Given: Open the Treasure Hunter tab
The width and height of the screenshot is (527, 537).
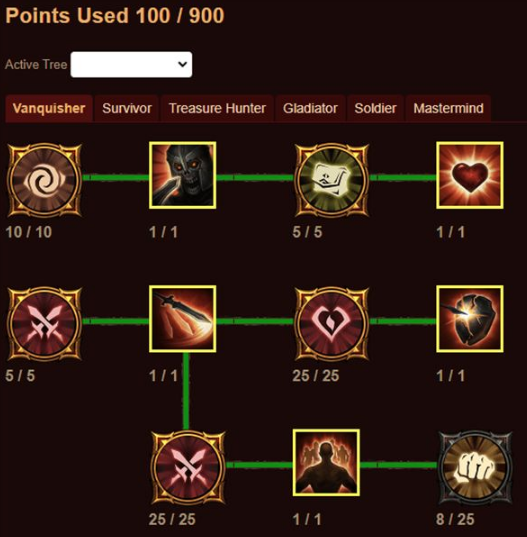Looking at the screenshot, I should click(x=217, y=108).
